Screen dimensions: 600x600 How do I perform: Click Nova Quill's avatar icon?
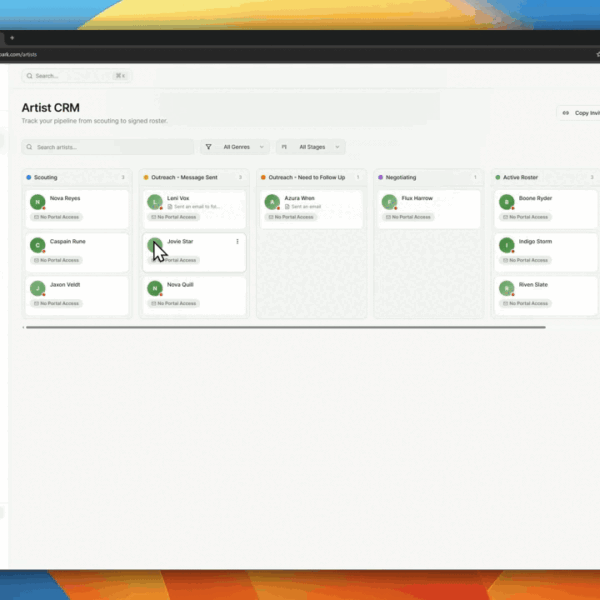click(154, 288)
